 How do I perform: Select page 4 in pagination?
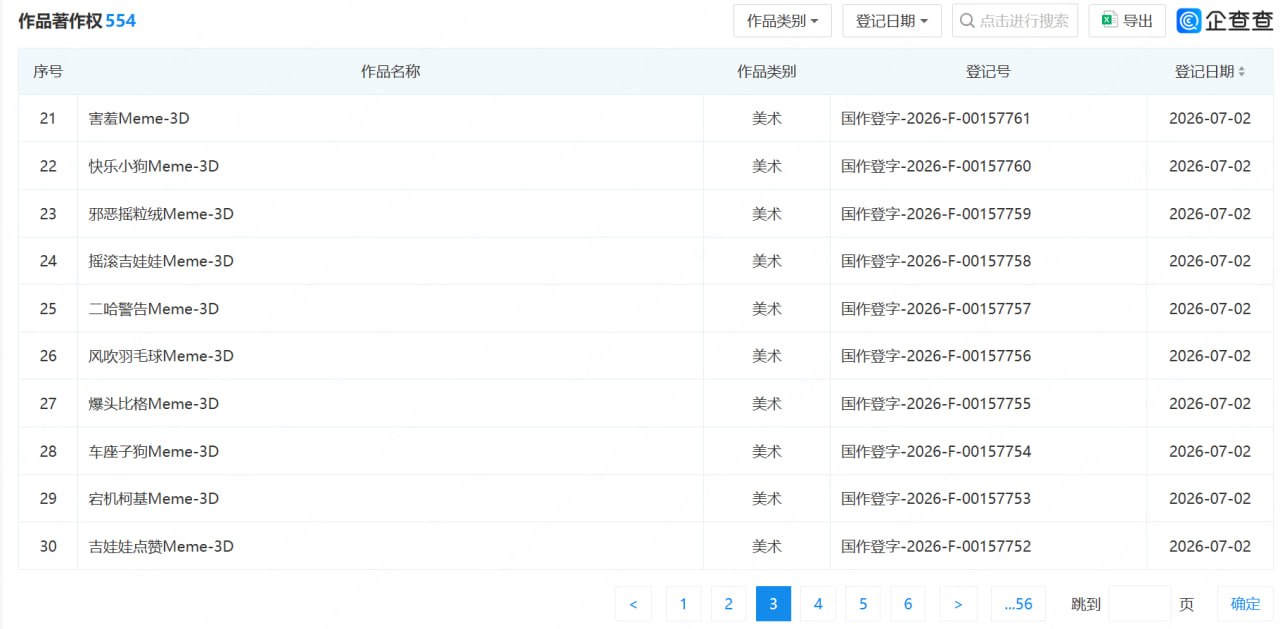(x=818, y=604)
